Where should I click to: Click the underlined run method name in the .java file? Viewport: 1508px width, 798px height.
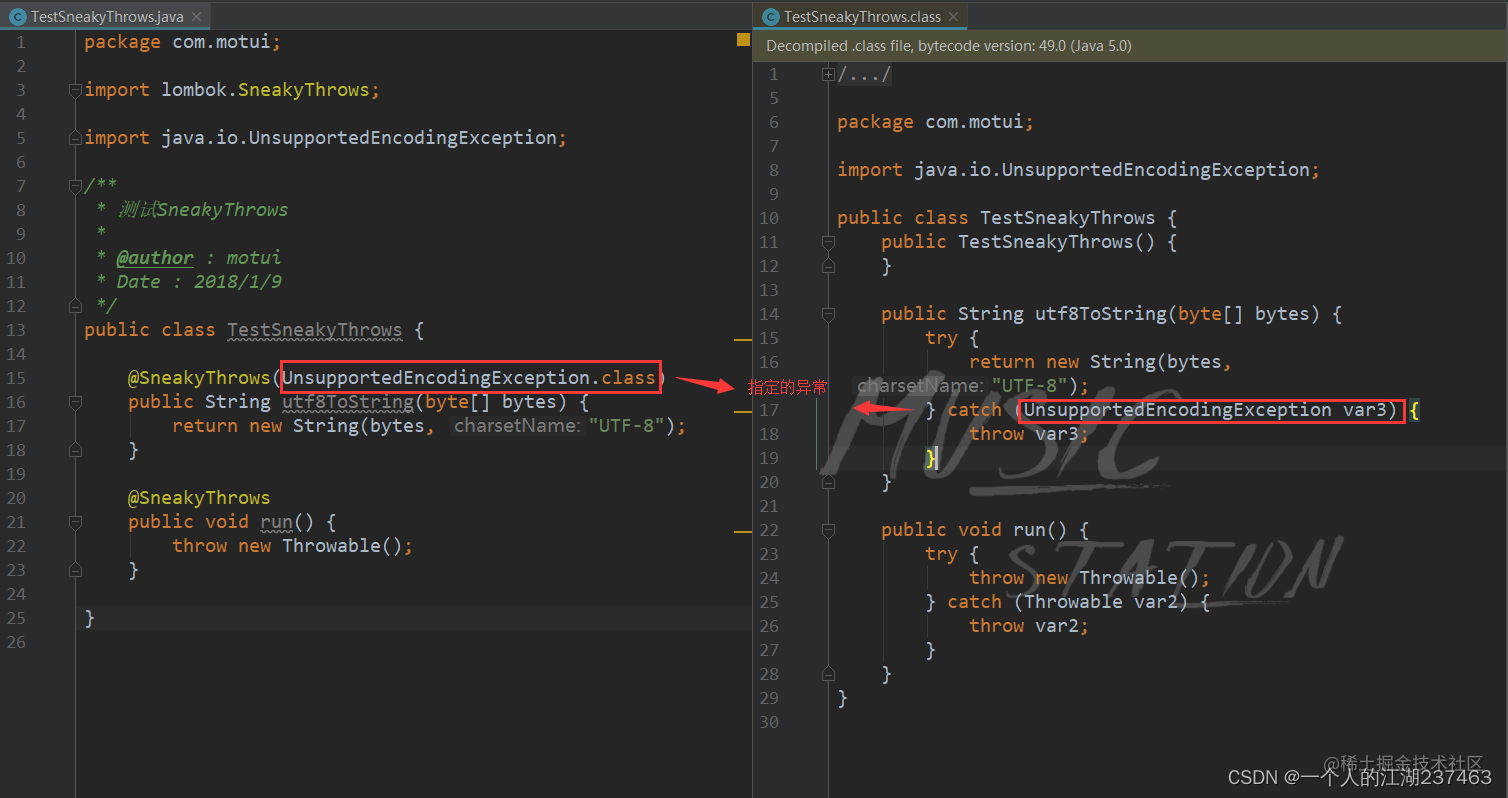click(277, 522)
